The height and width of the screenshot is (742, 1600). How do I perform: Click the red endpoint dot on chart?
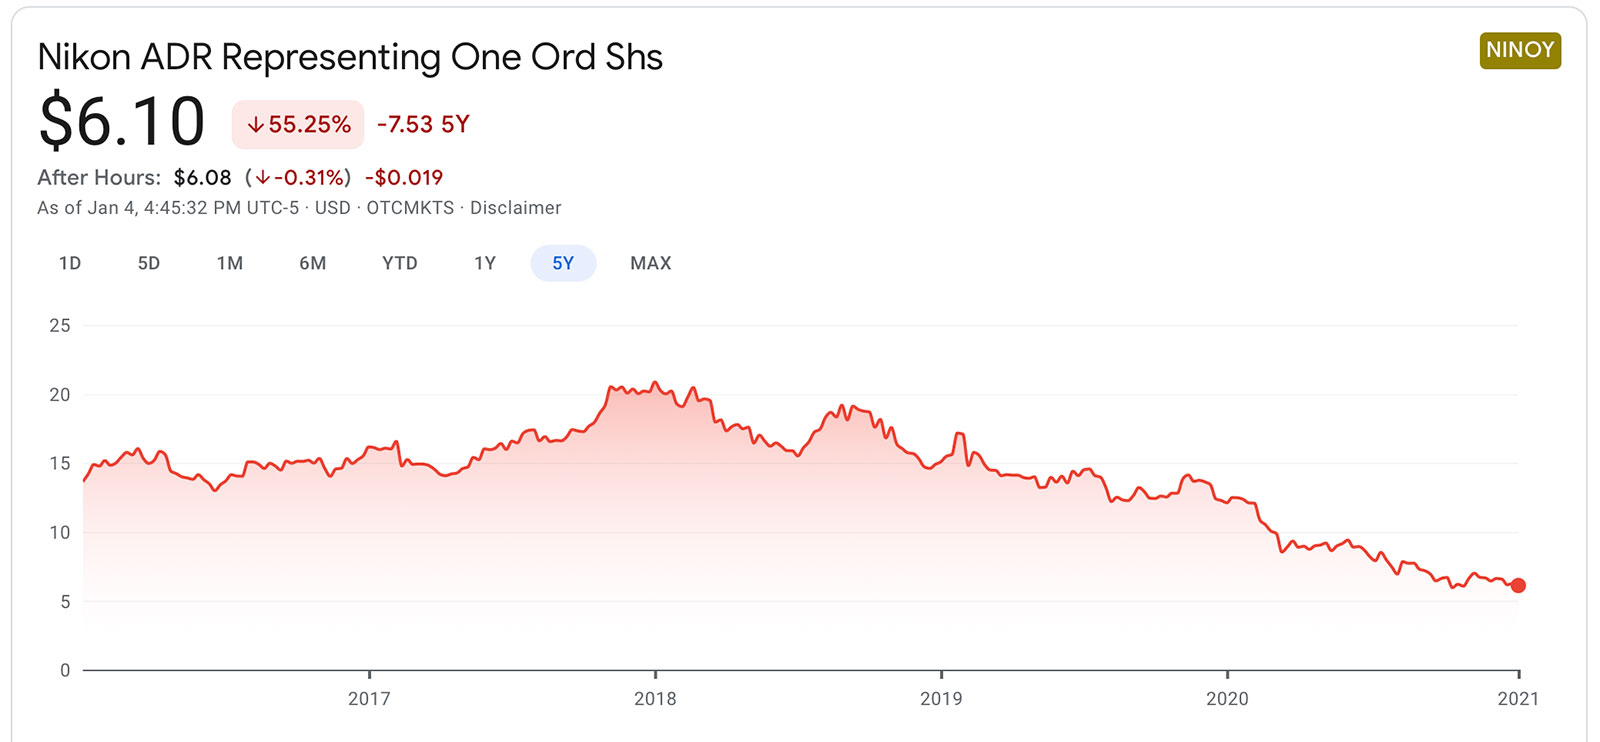pos(1518,586)
